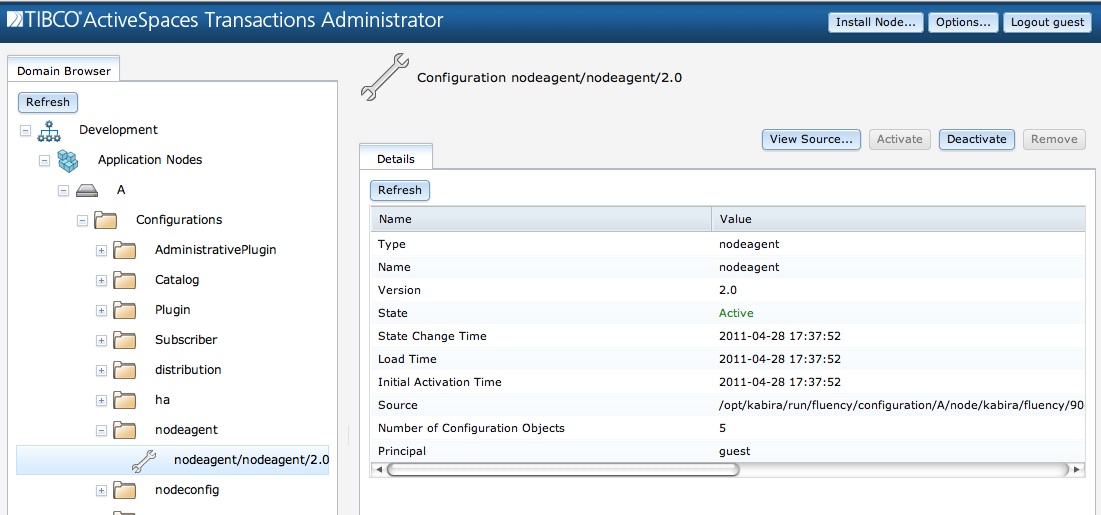
Task: Click the distribution folder icon
Action: [124, 370]
